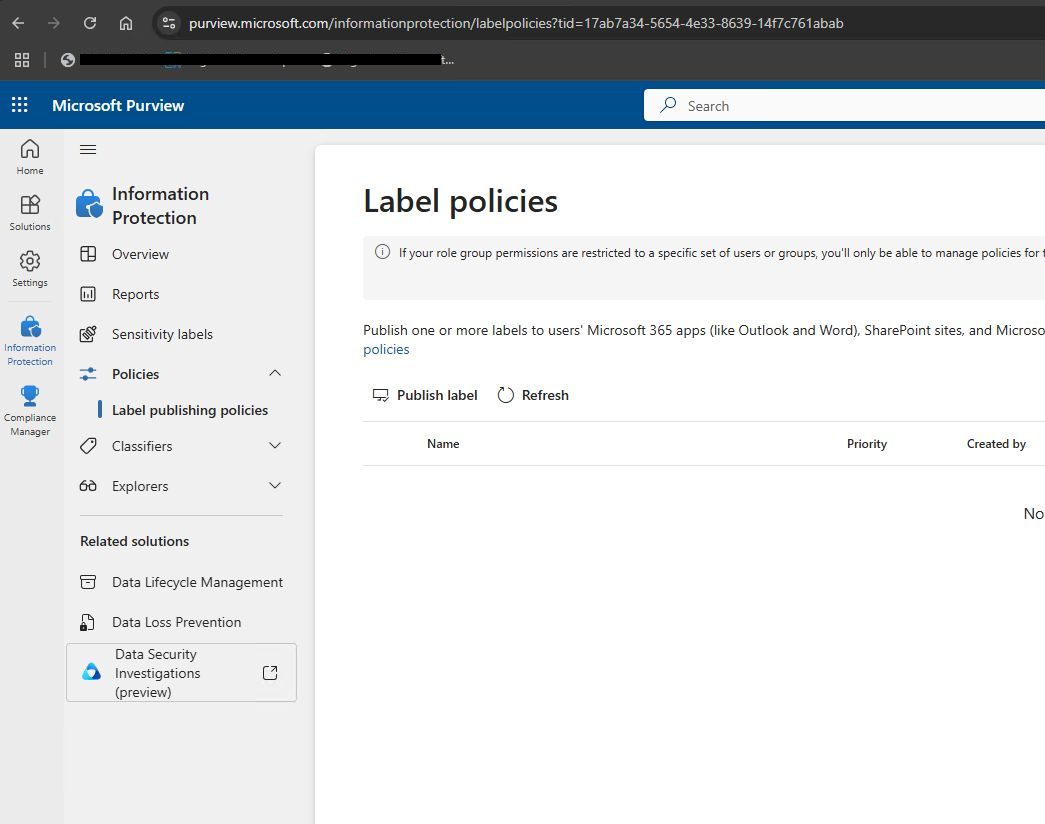Click the Refresh icon above the policies table
The image size is (1045, 824).
(504, 394)
